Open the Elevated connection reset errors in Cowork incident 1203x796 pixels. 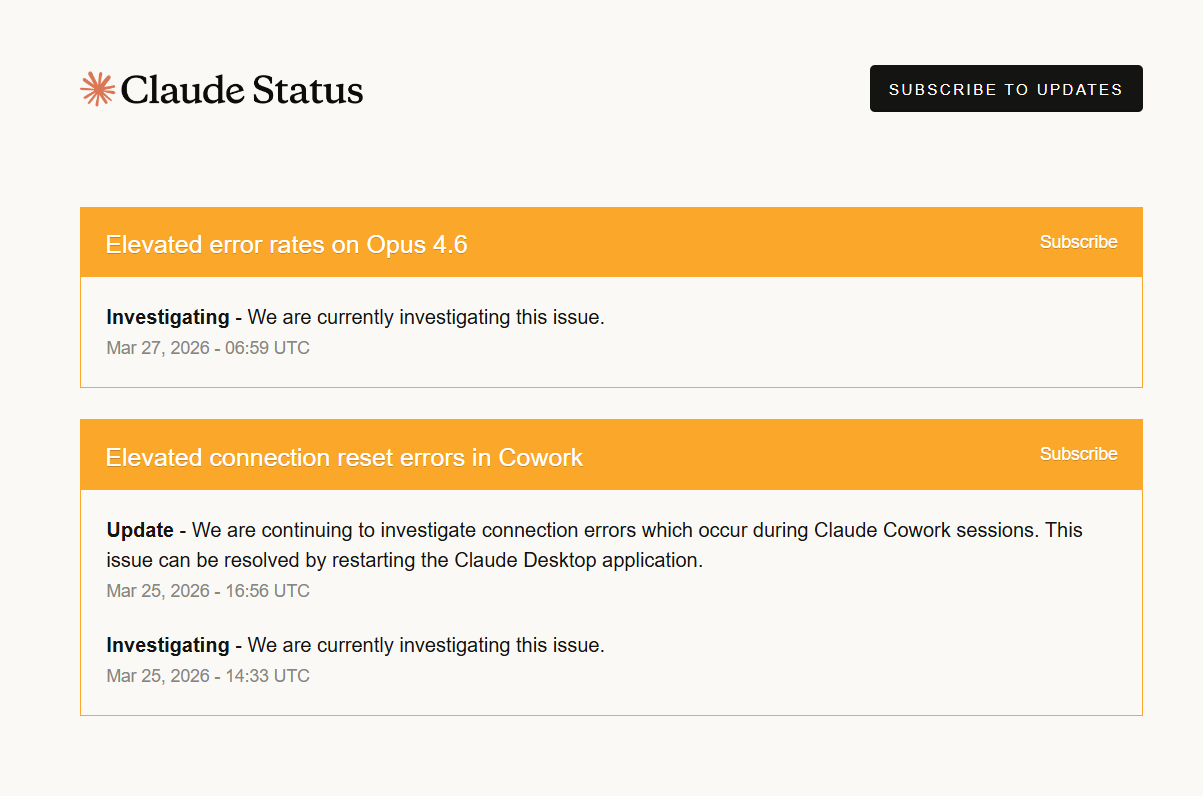(344, 457)
